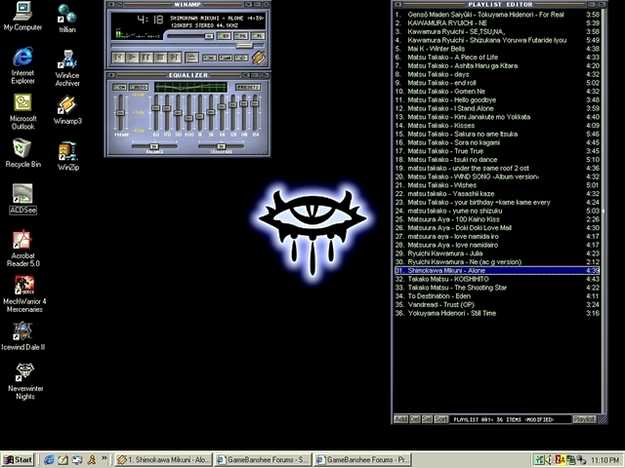Open the equalizer Presets menu
This screenshot has width=625, height=468.
point(248,87)
